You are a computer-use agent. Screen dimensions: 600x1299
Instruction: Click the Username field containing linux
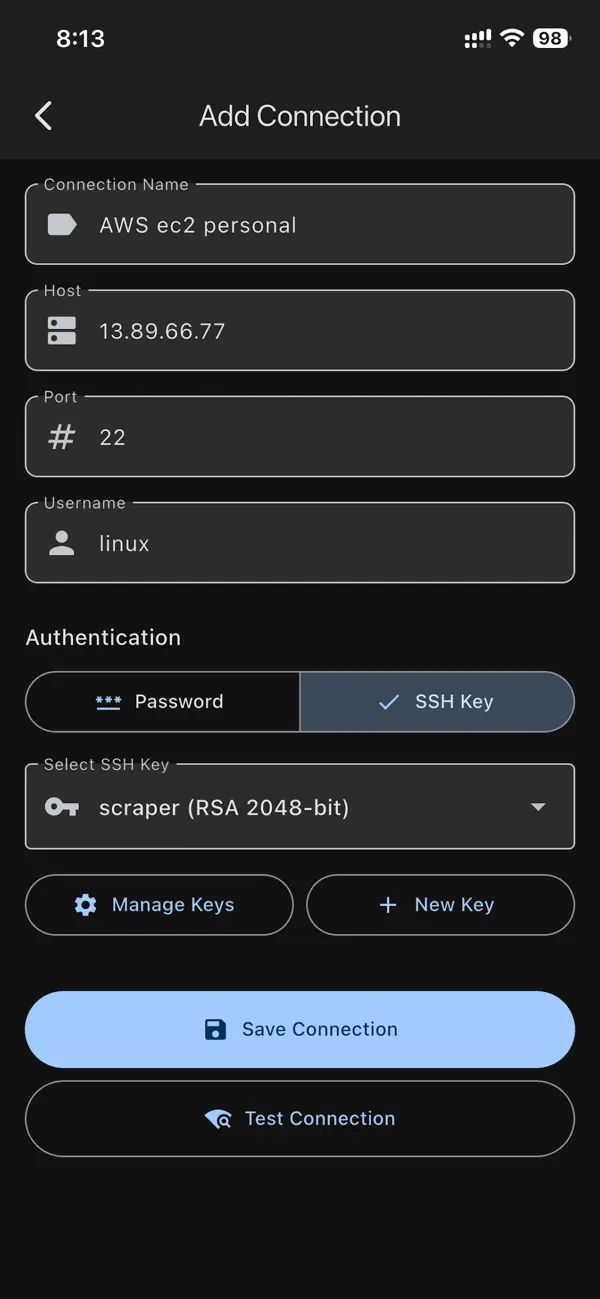[x=300, y=543]
